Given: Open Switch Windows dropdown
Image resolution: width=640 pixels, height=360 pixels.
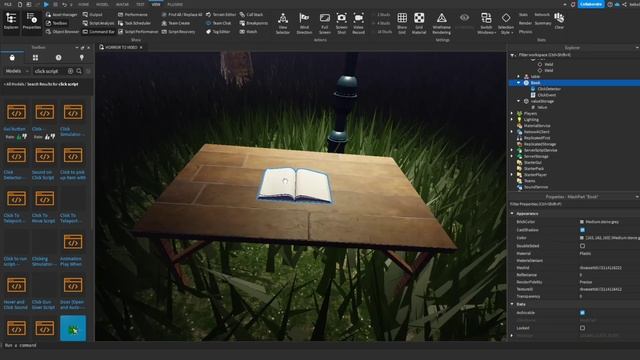Looking at the screenshot, I should pos(486,23).
